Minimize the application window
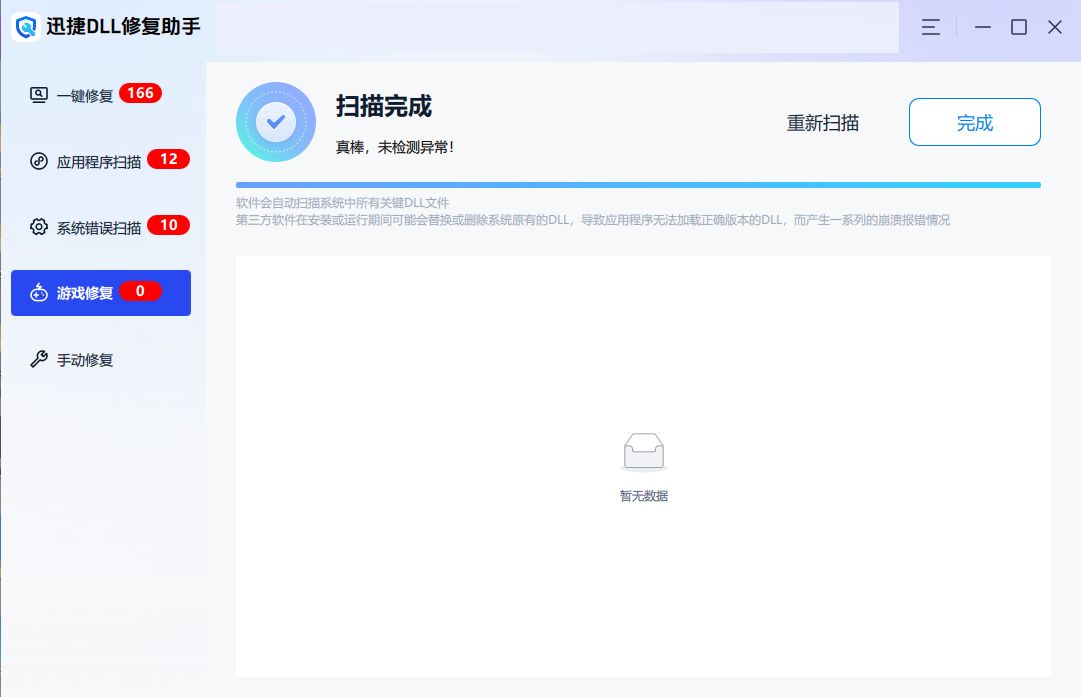The width and height of the screenshot is (1081, 697). pos(983,27)
